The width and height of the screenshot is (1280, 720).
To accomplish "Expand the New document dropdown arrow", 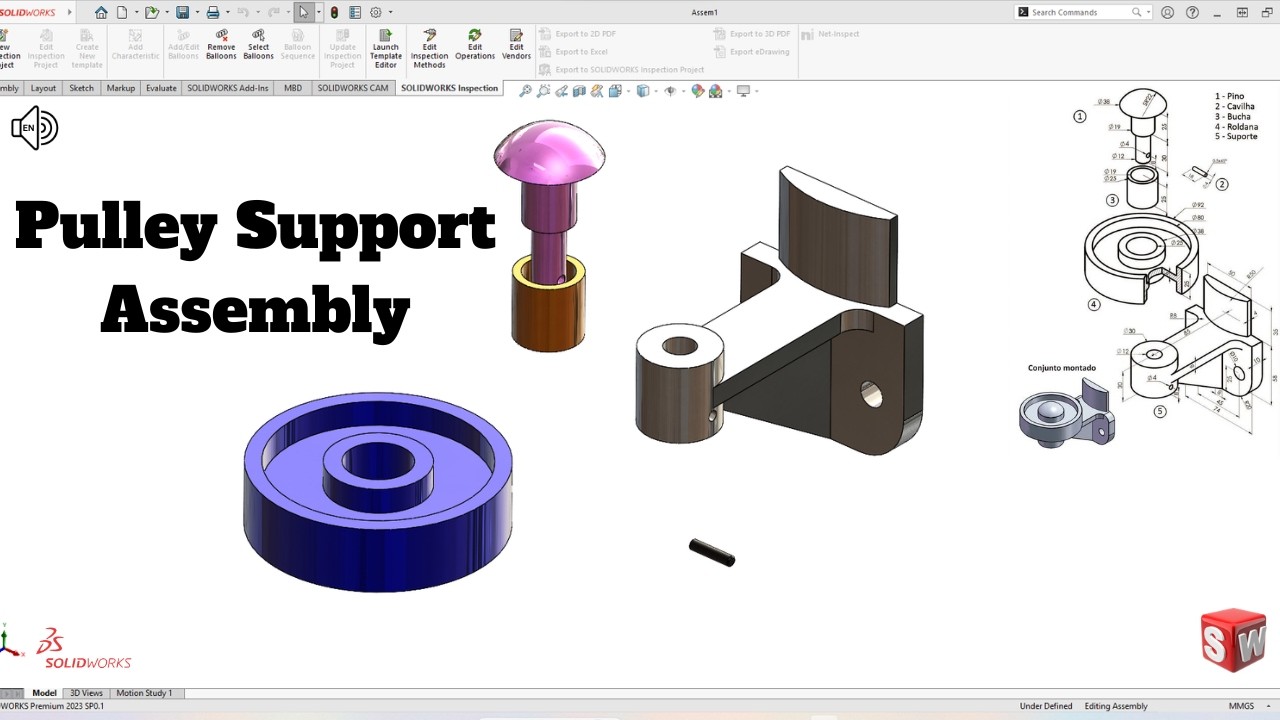I will [x=135, y=13].
